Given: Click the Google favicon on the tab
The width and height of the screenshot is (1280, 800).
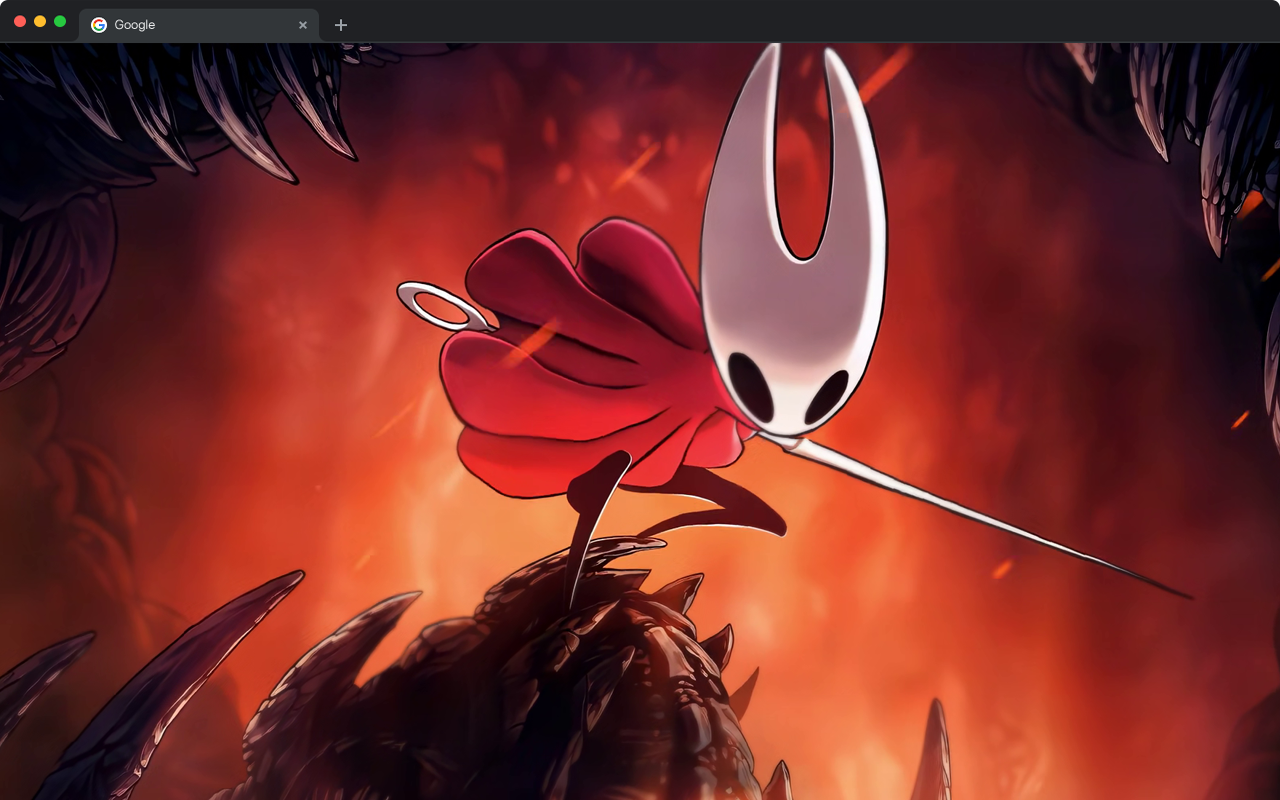Looking at the screenshot, I should click(98, 25).
